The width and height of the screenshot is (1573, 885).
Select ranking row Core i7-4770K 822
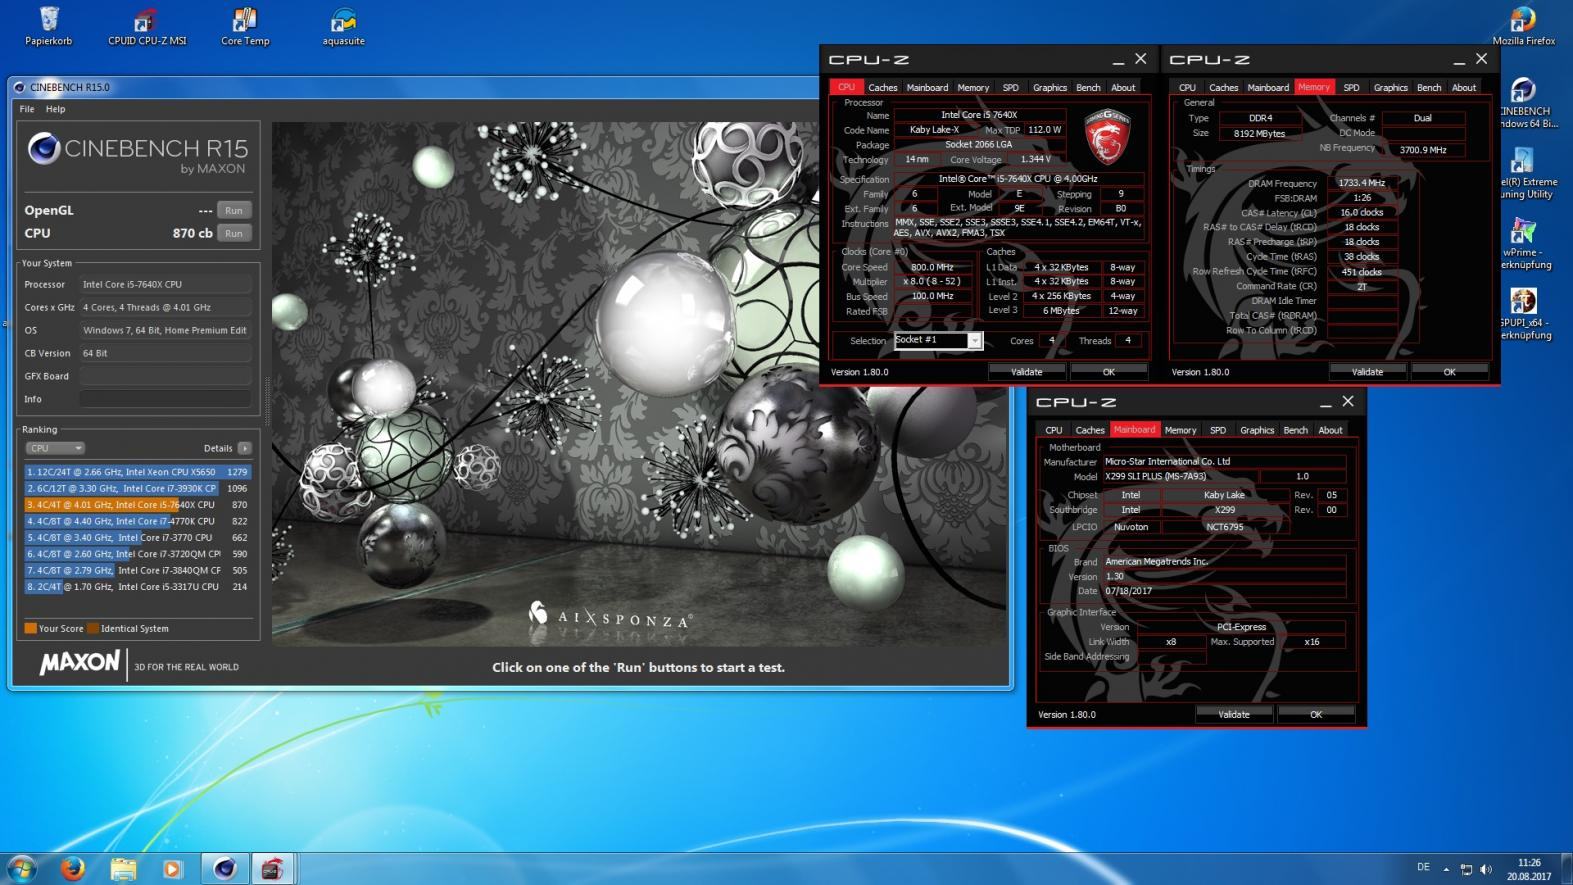[137, 521]
